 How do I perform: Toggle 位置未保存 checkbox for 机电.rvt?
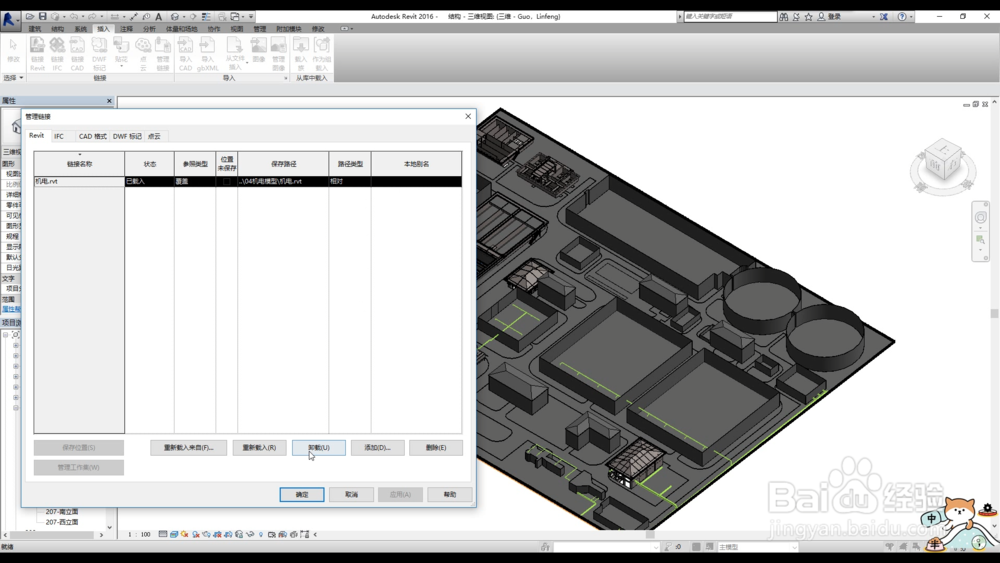(x=226, y=182)
